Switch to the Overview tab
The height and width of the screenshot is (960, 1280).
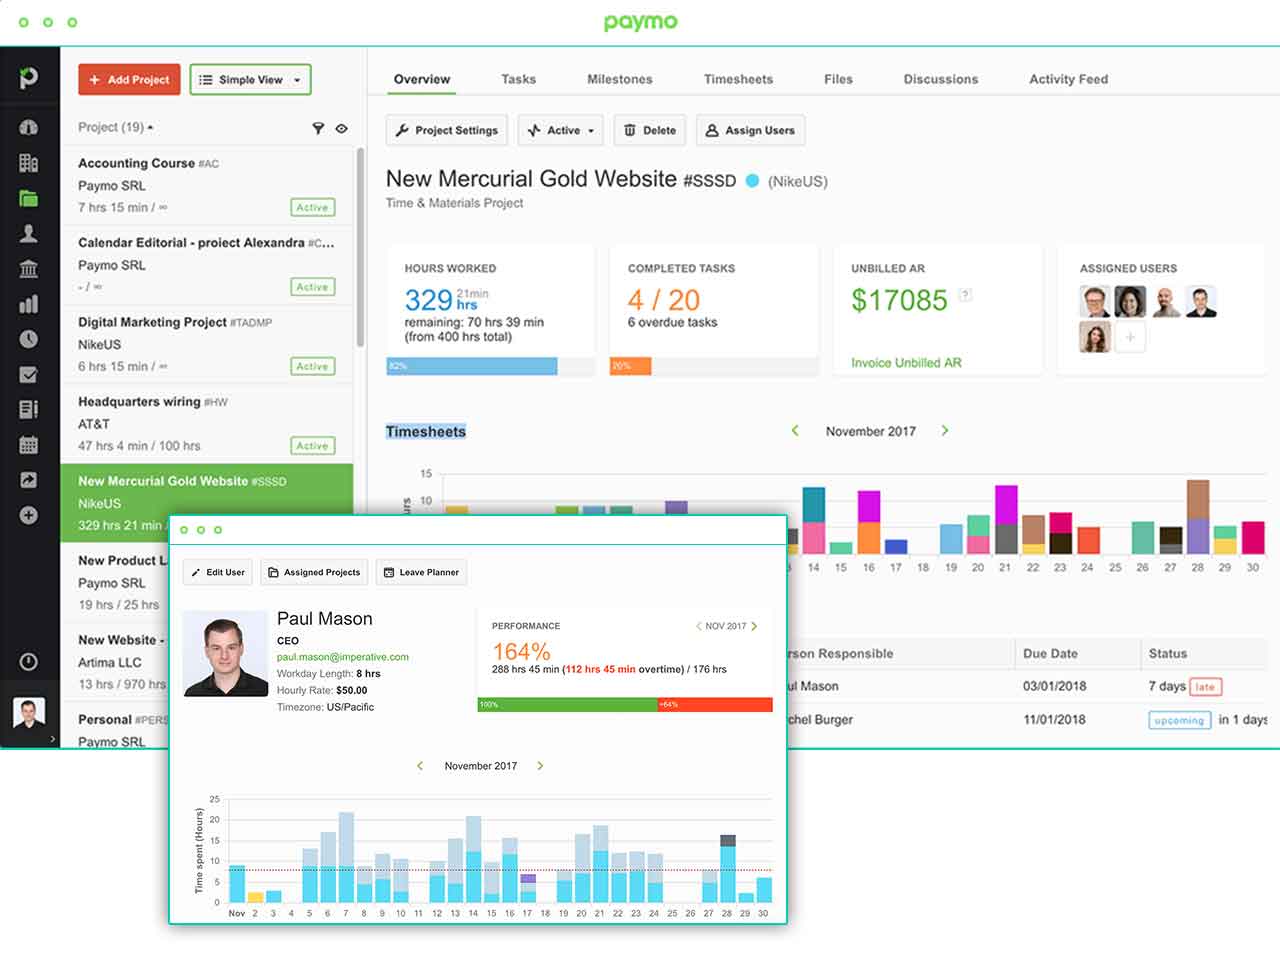(422, 79)
